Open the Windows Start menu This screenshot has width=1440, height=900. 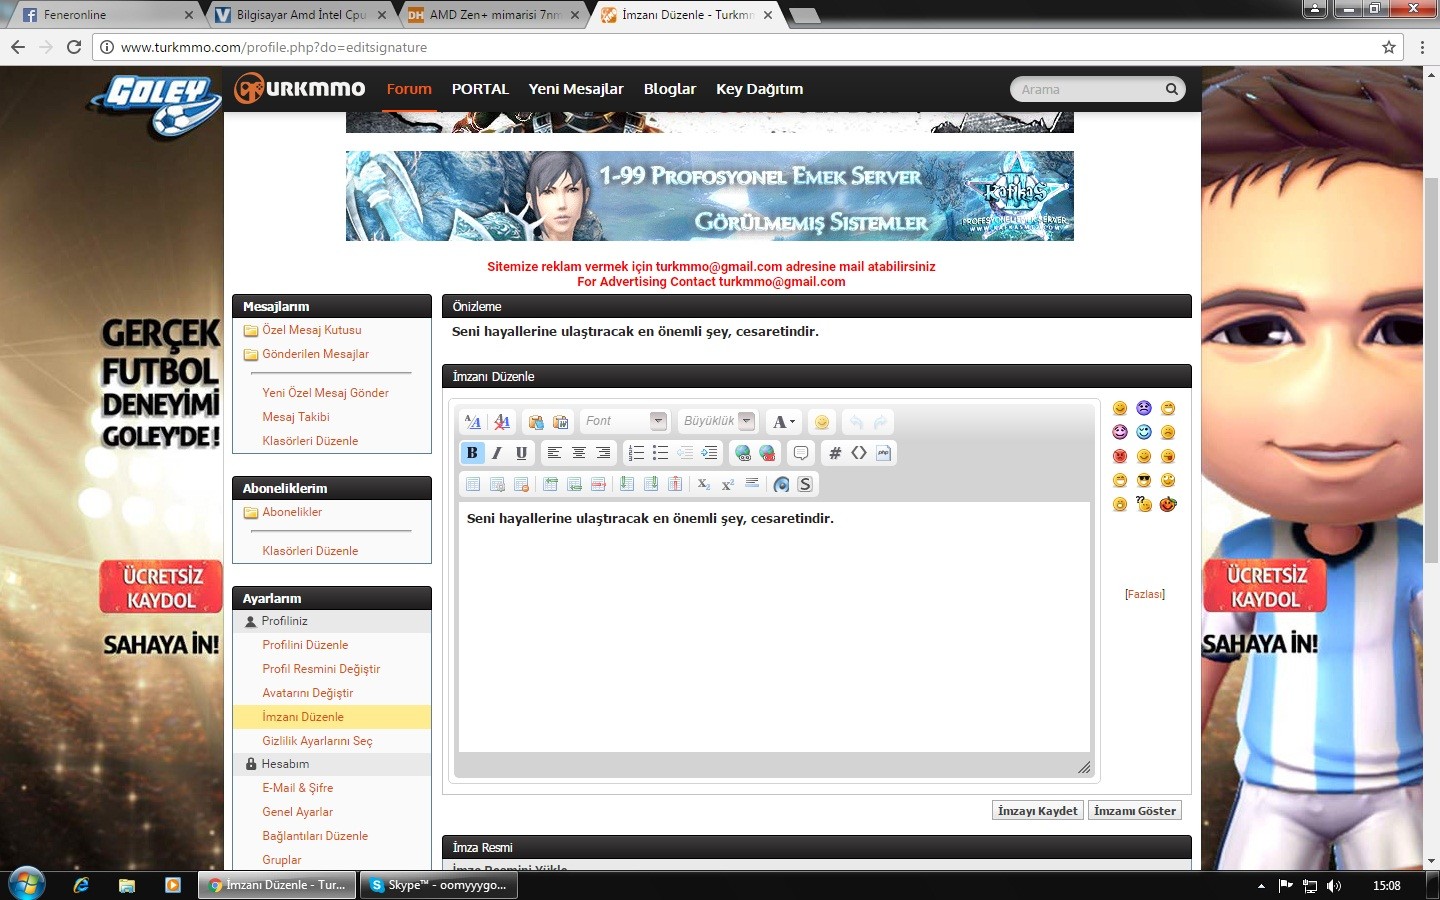click(26, 884)
